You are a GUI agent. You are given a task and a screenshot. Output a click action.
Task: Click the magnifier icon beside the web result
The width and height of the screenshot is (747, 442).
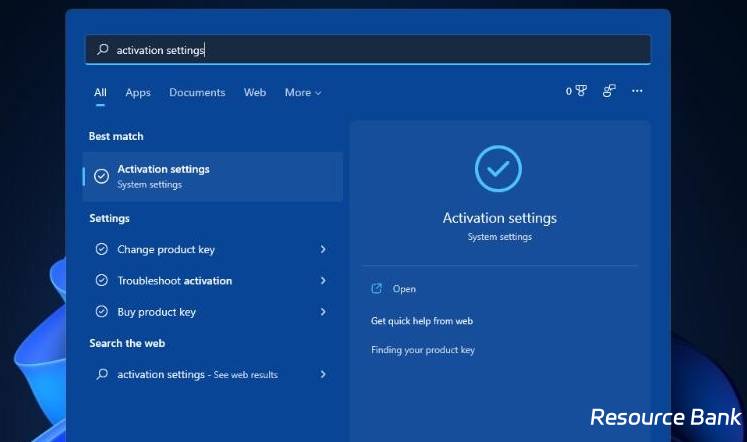(101, 374)
